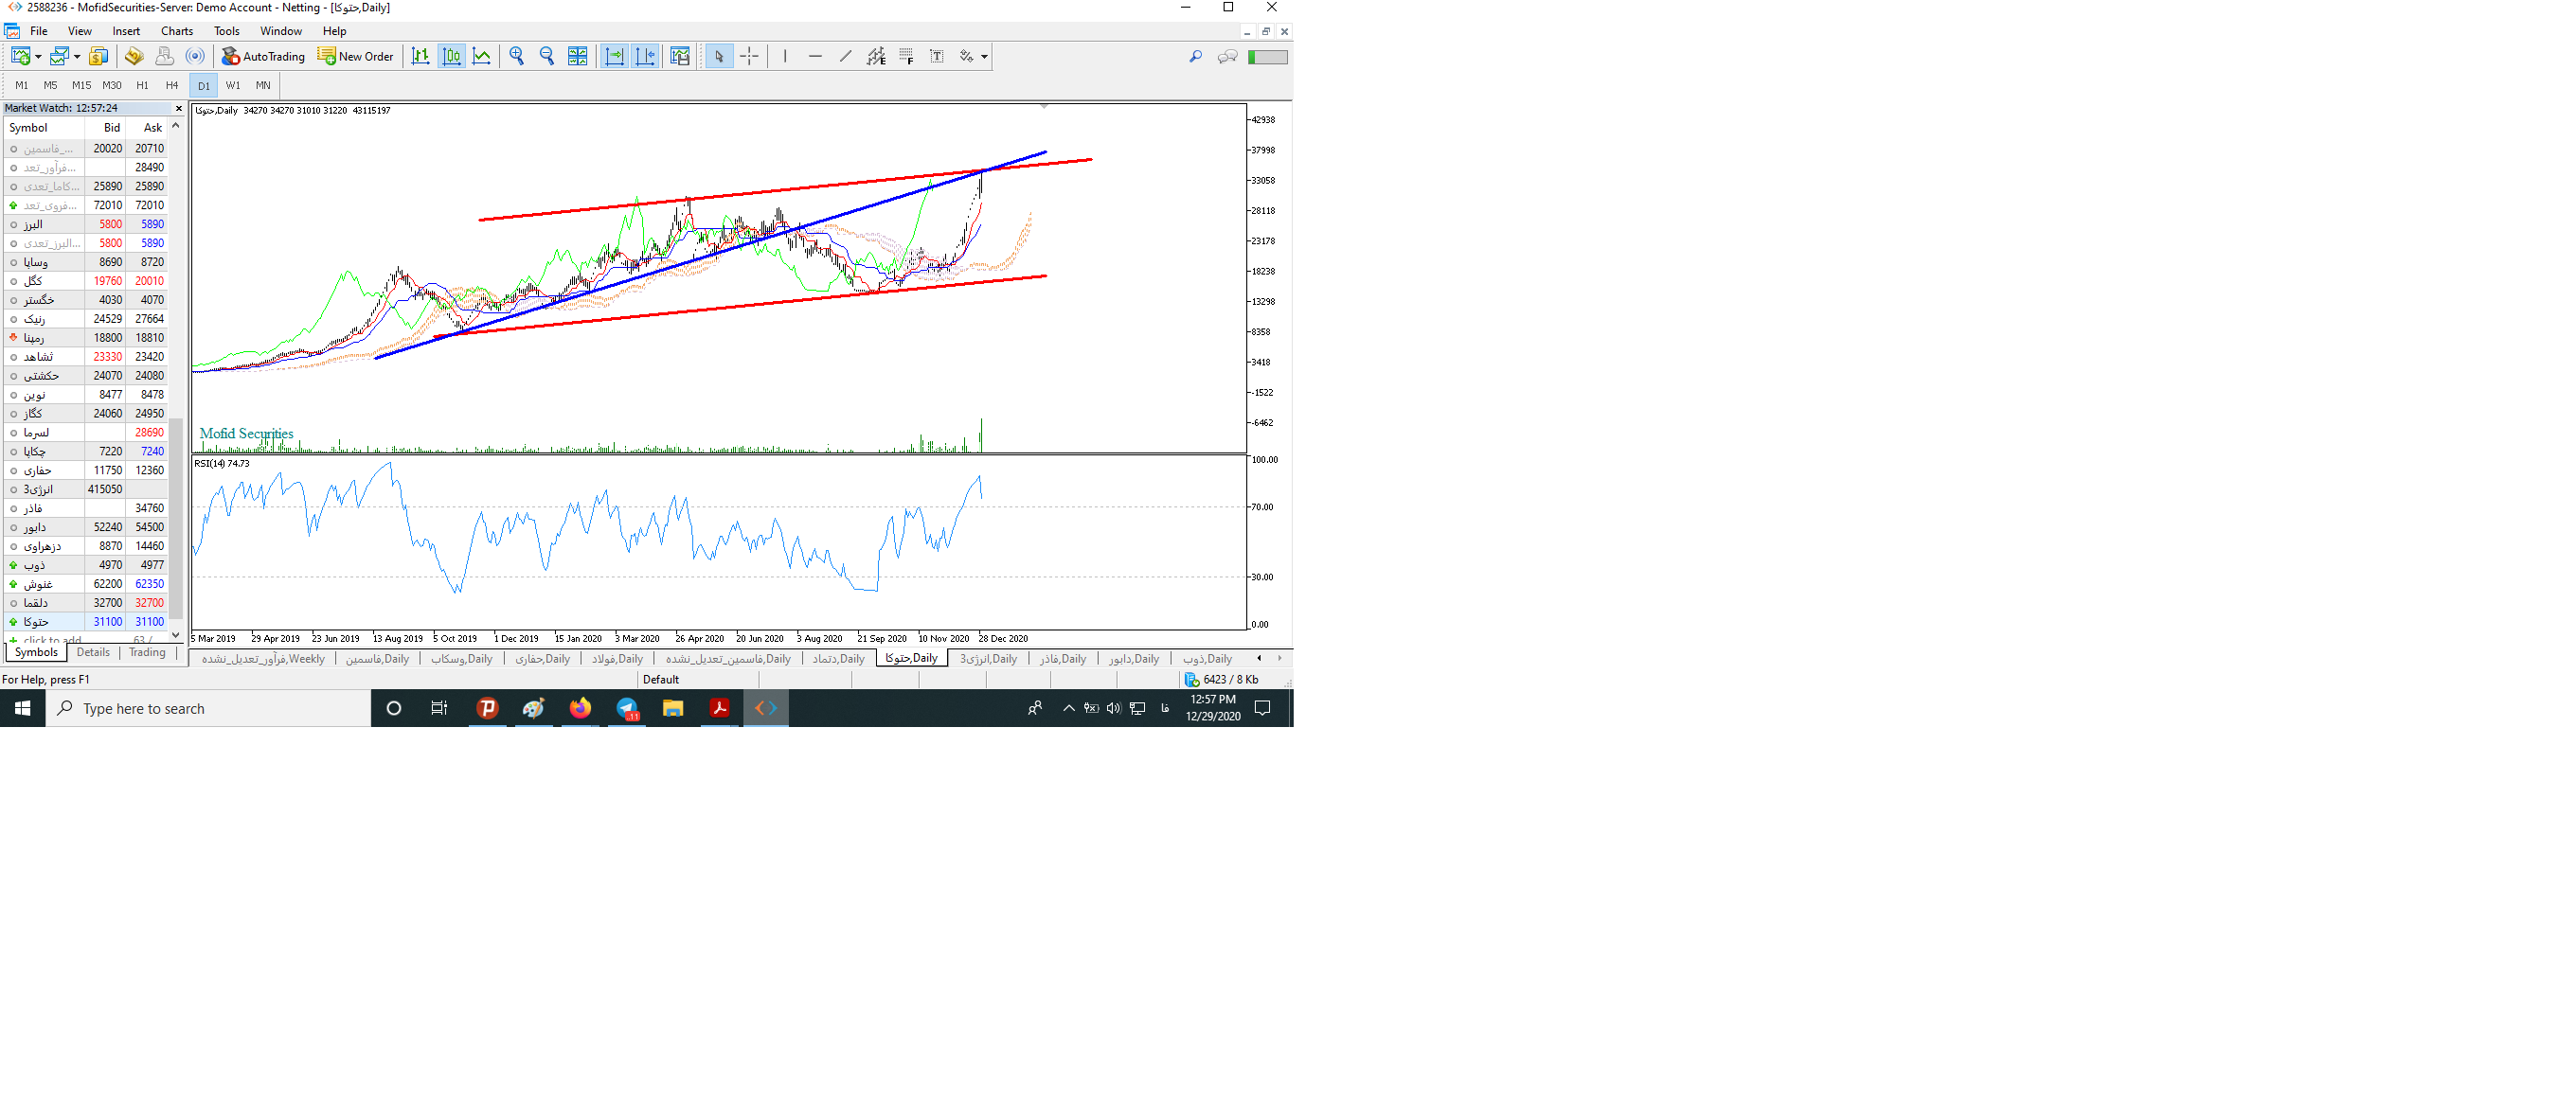Place a New Order

[356, 56]
